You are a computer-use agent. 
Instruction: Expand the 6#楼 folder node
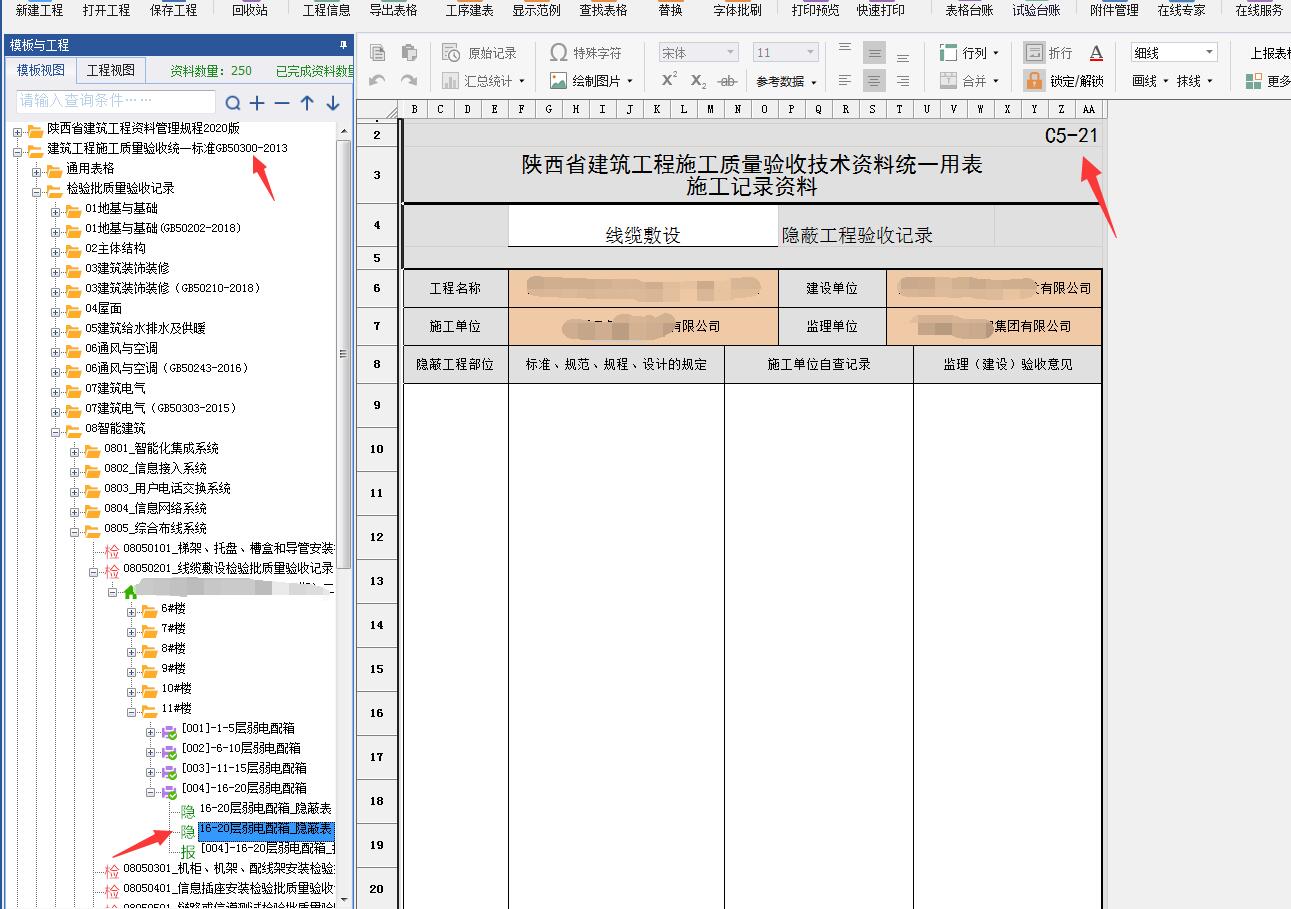coord(132,609)
